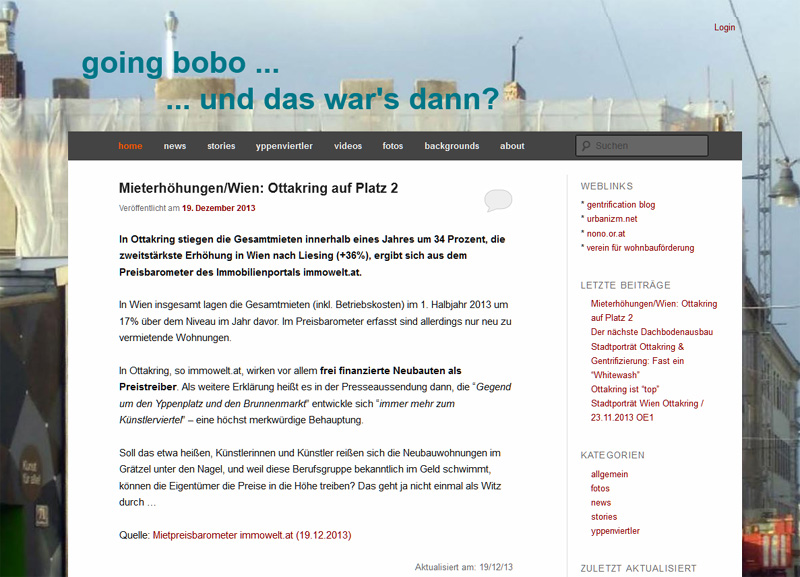
Task: Open sidebar post 'Mieterhöhungen/Wien: Ottakring auf Platz 2'
Action: tap(654, 311)
